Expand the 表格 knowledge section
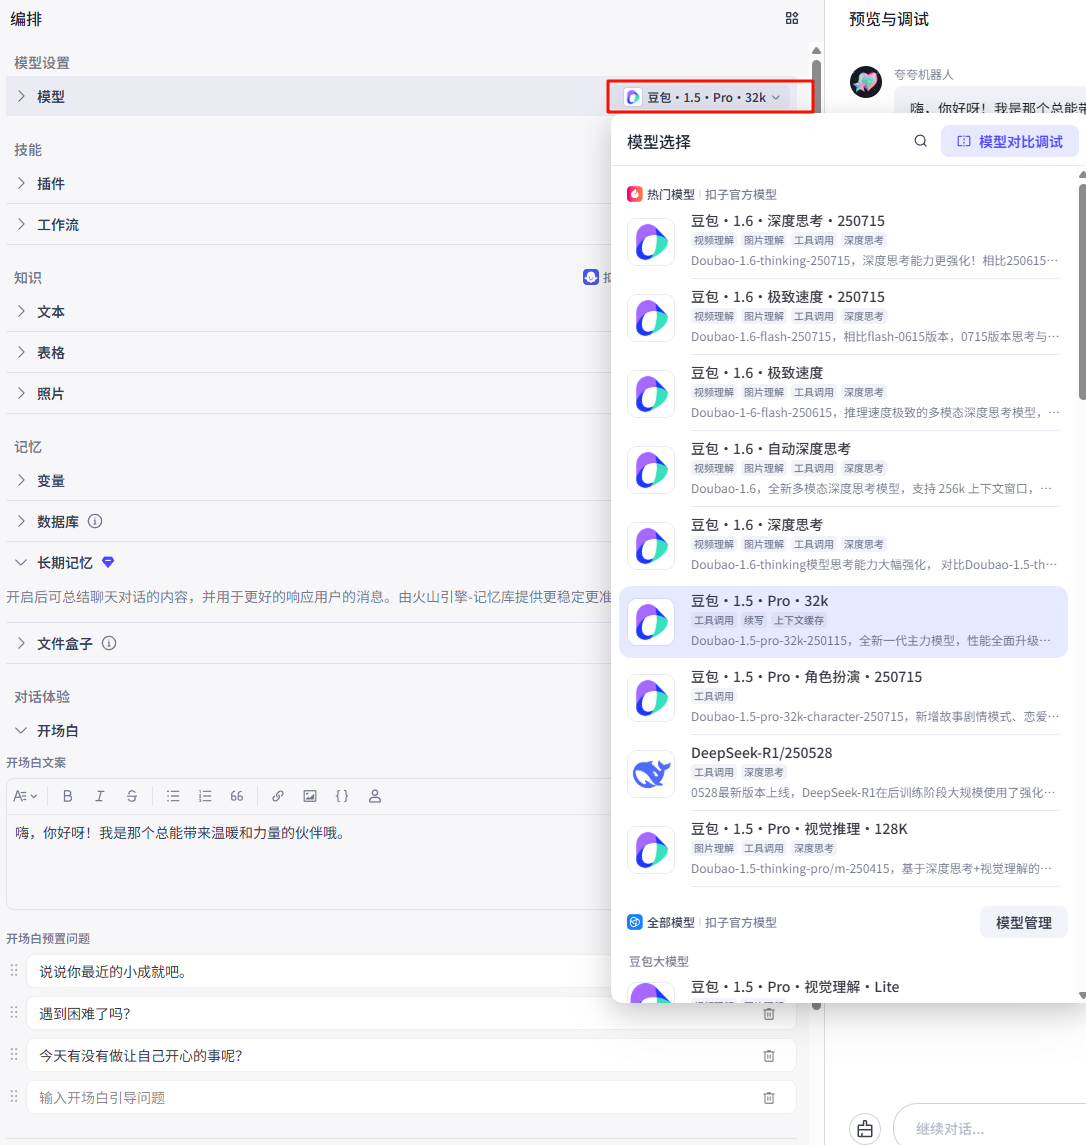Screen dimensions: 1086x1145 pos(21,353)
